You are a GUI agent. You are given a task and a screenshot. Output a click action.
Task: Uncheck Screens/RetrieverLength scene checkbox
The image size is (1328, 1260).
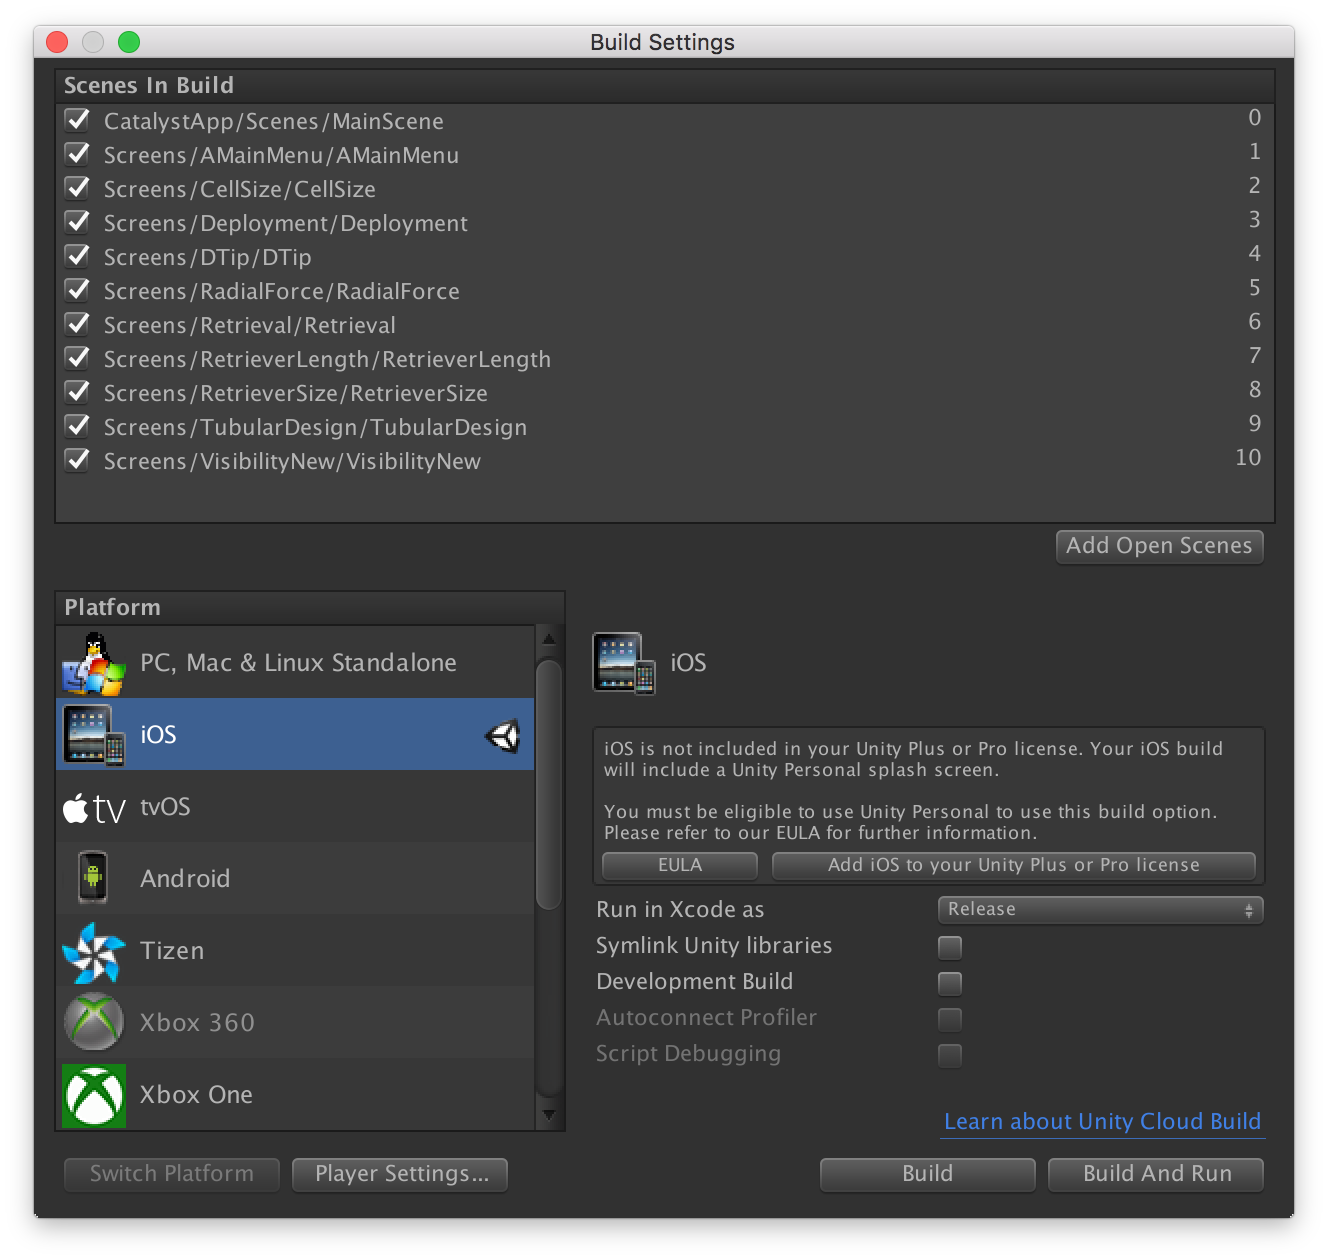77,358
